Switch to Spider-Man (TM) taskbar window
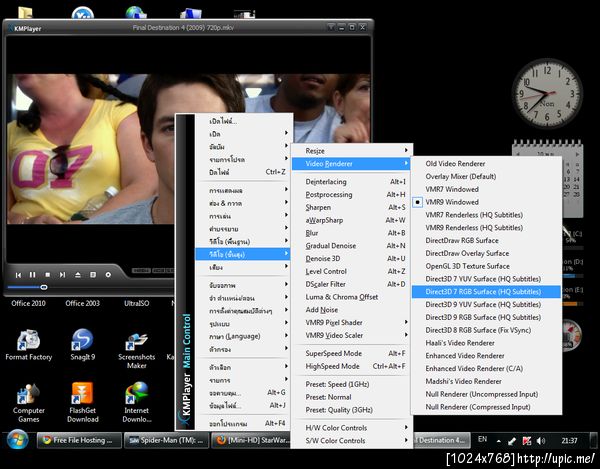Viewport: 600px width, 469px height. (x=166, y=440)
